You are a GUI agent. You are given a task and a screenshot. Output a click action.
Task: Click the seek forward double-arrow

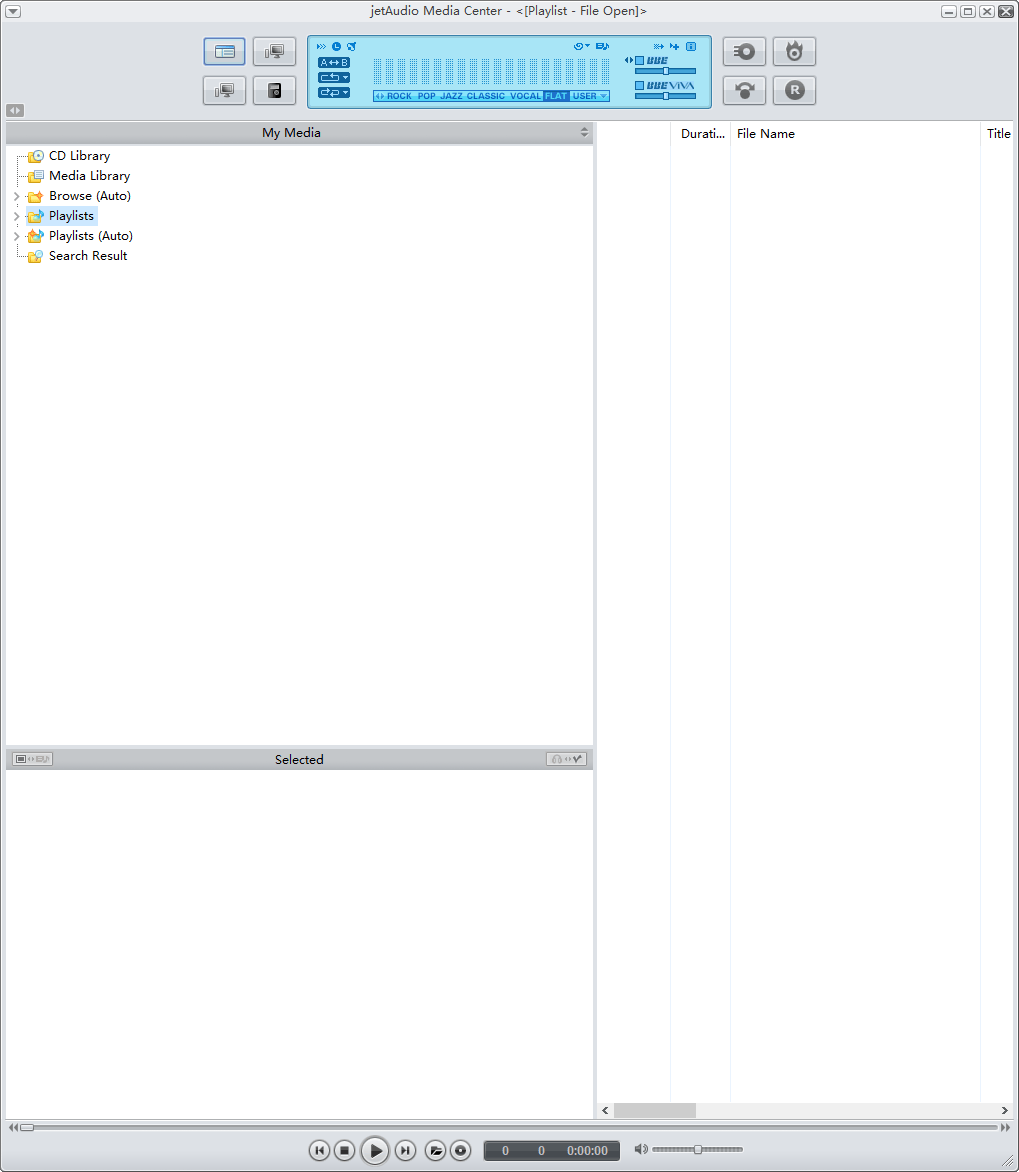(1006, 1127)
